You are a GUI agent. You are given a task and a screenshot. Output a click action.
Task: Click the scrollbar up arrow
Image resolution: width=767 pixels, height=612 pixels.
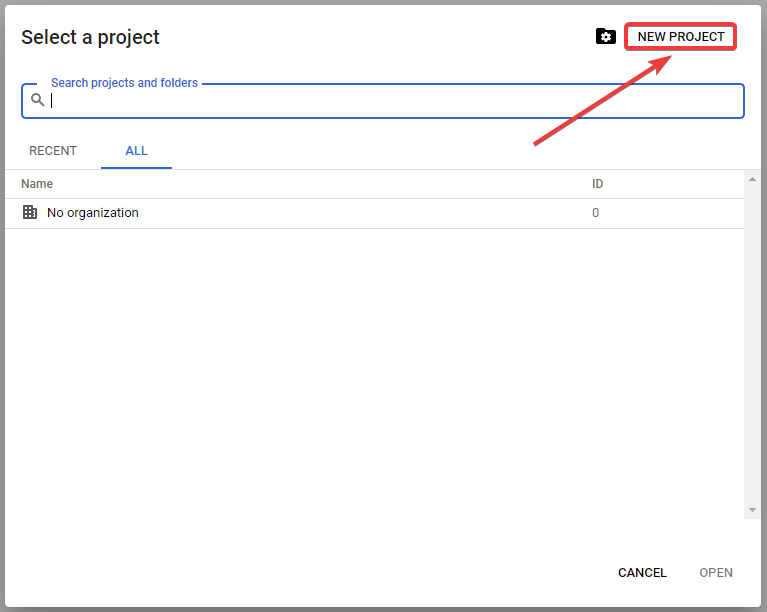(752, 180)
